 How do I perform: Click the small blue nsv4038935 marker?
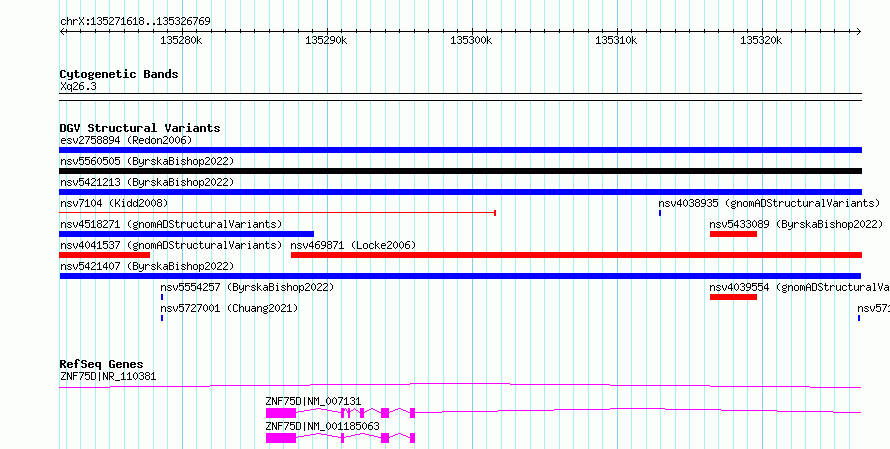pyautogui.click(x=660, y=213)
